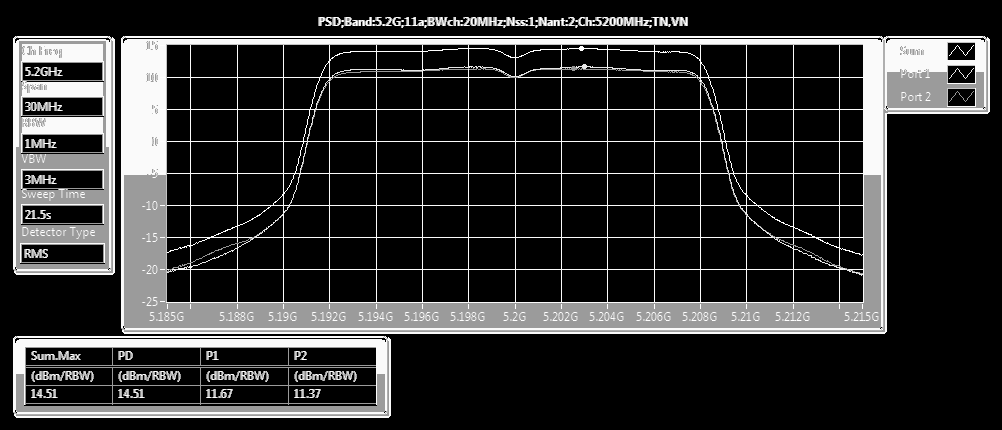
Task: Click the PSD plot title text
Action: (502, 22)
